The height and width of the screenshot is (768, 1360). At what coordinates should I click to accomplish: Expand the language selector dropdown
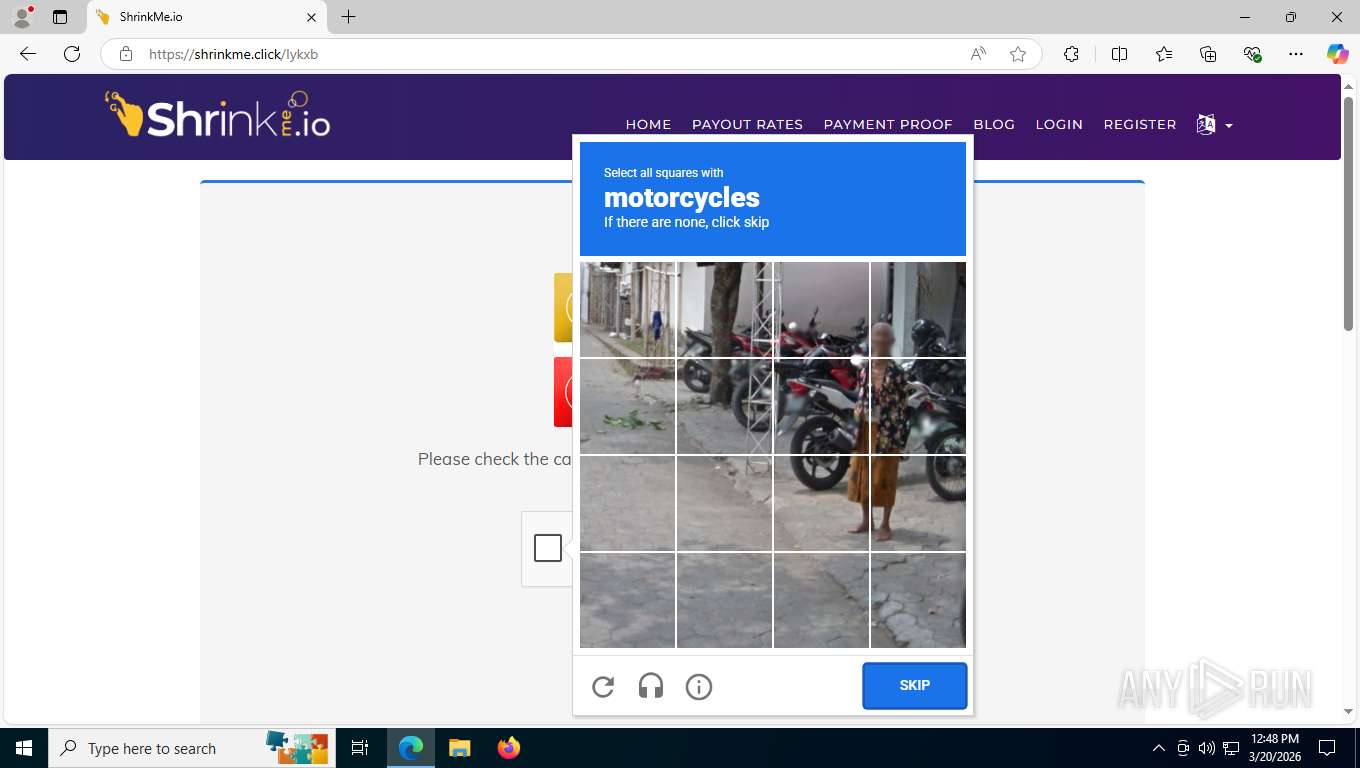point(1214,124)
